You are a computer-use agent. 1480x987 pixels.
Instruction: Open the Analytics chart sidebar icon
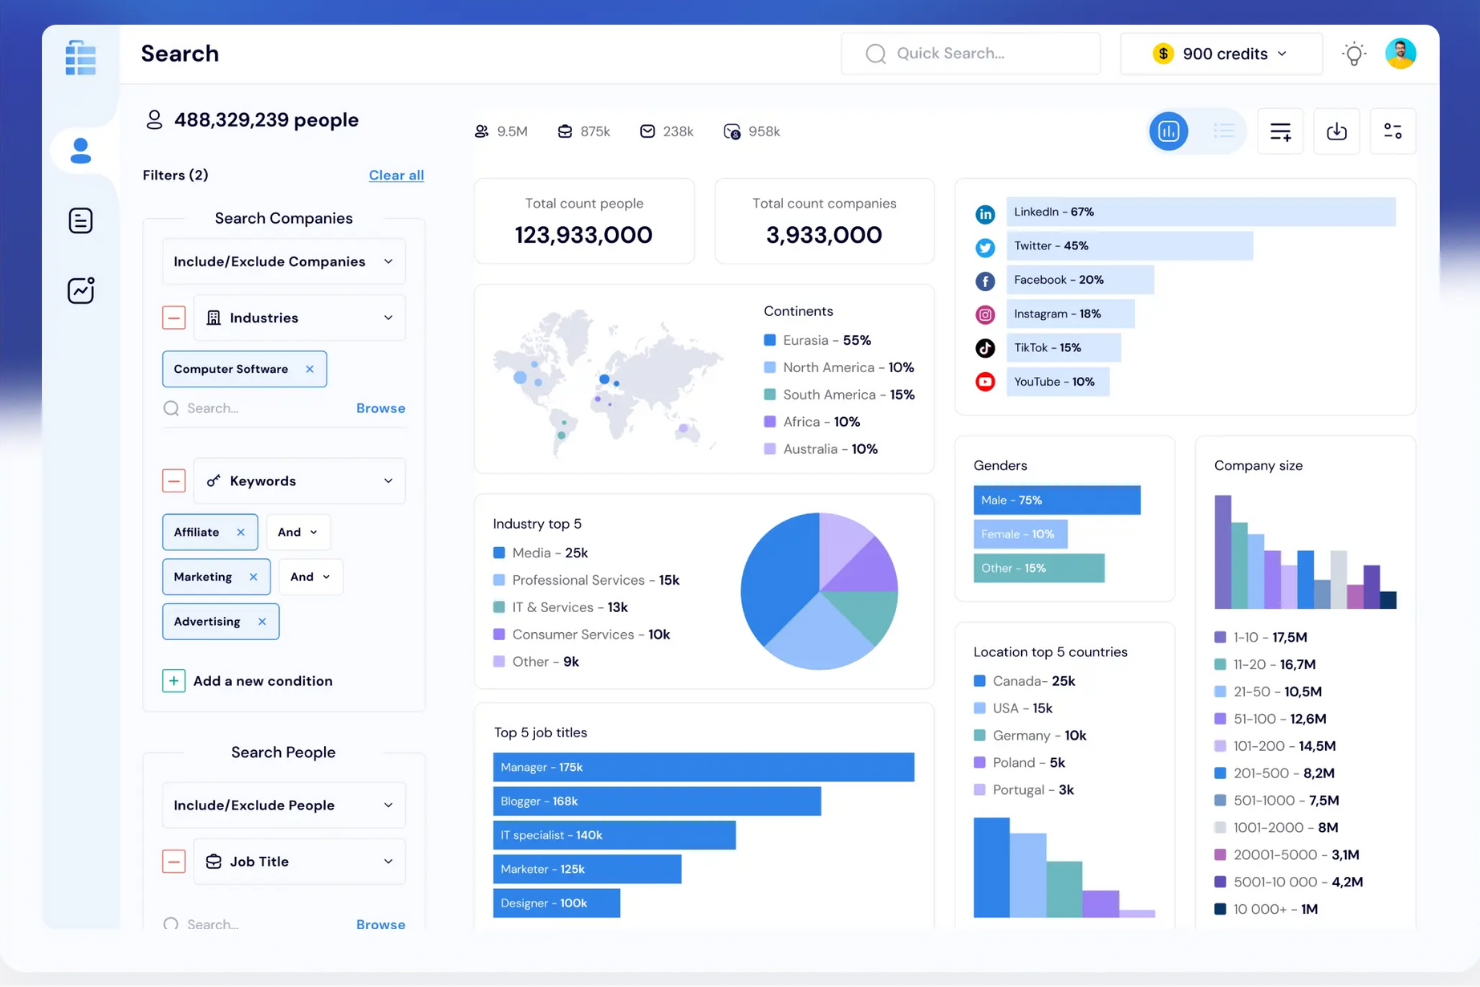pos(81,290)
